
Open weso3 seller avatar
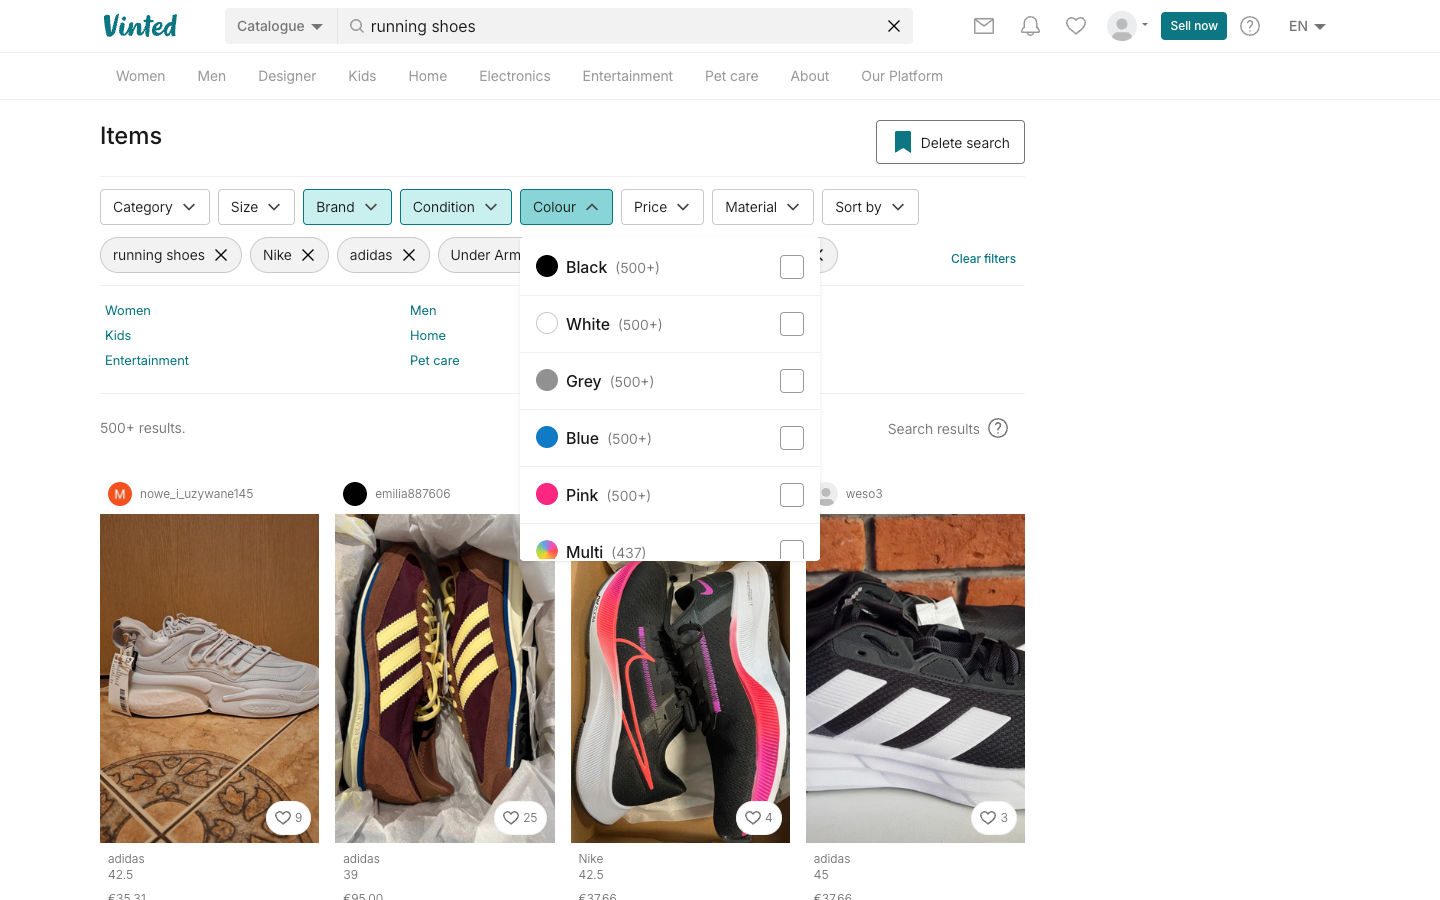(x=827, y=494)
